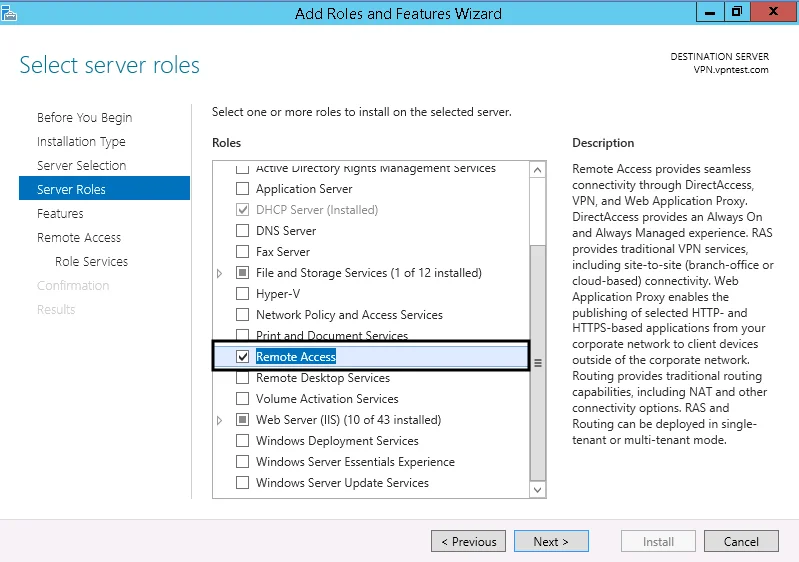Viewport: 799px width, 562px height.
Task: Click Remote Desktop Services label
Action: [323, 378]
